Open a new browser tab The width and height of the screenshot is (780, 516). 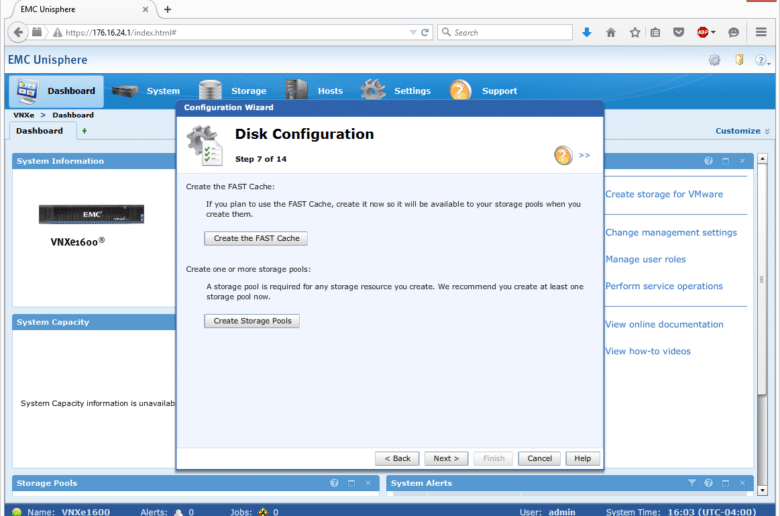coord(168,9)
